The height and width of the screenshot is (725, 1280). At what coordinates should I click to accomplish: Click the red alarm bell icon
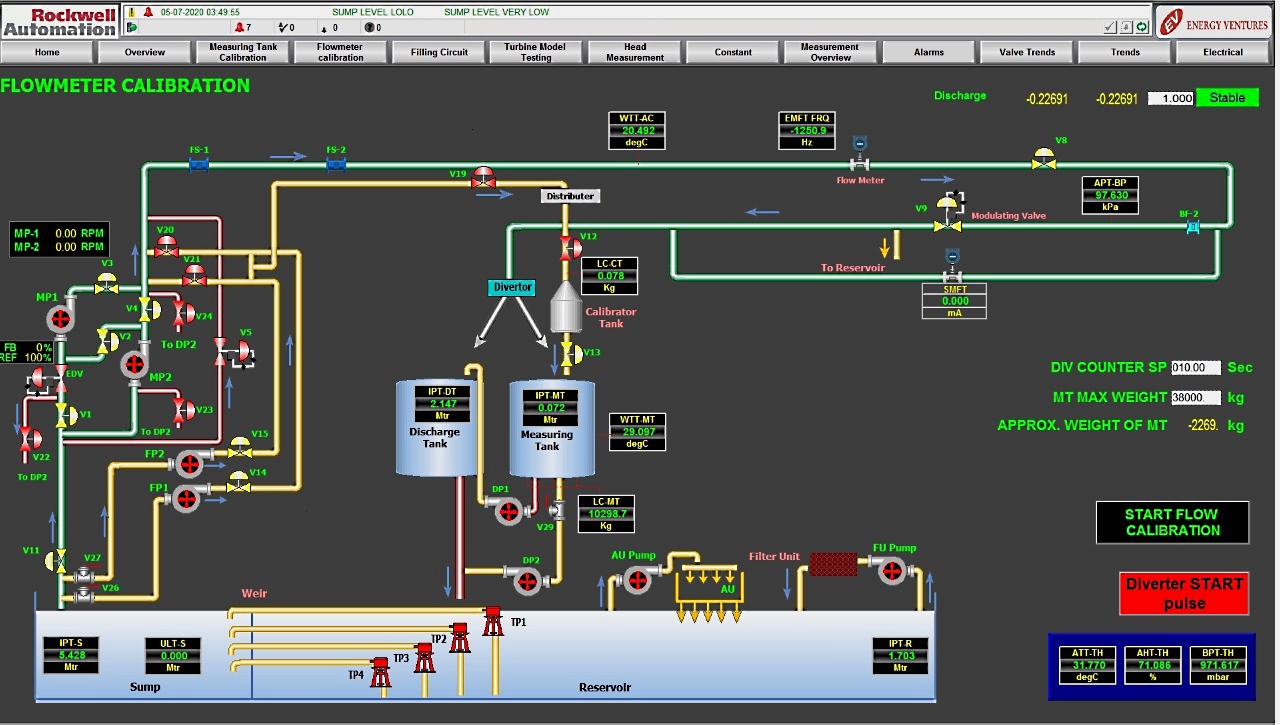tap(148, 12)
